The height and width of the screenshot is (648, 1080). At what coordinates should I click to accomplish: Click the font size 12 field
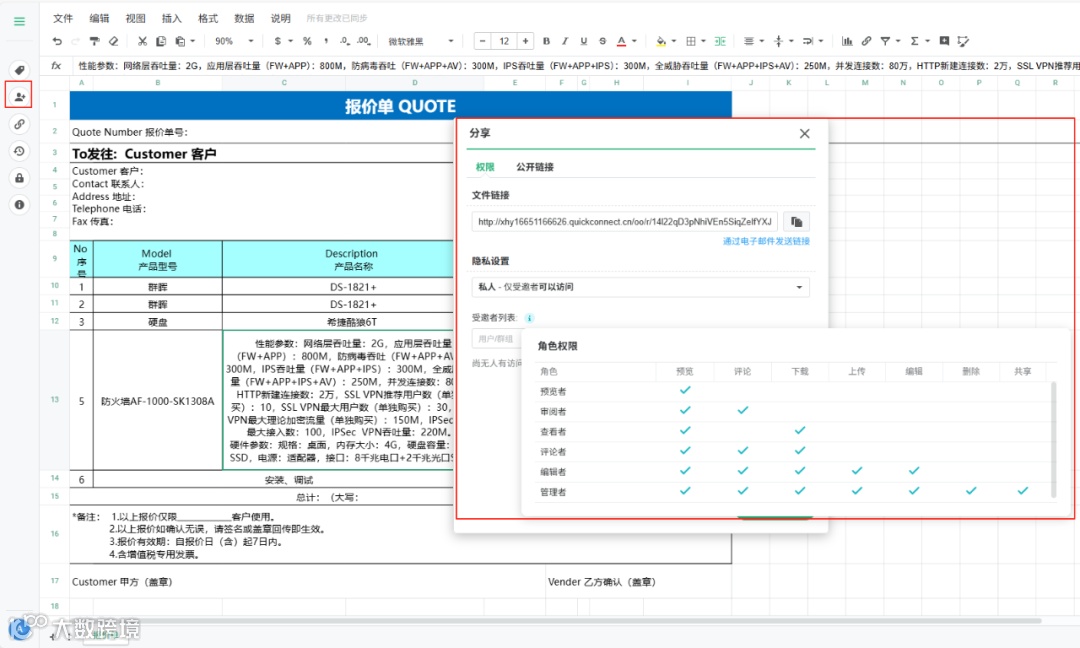[x=504, y=41]
